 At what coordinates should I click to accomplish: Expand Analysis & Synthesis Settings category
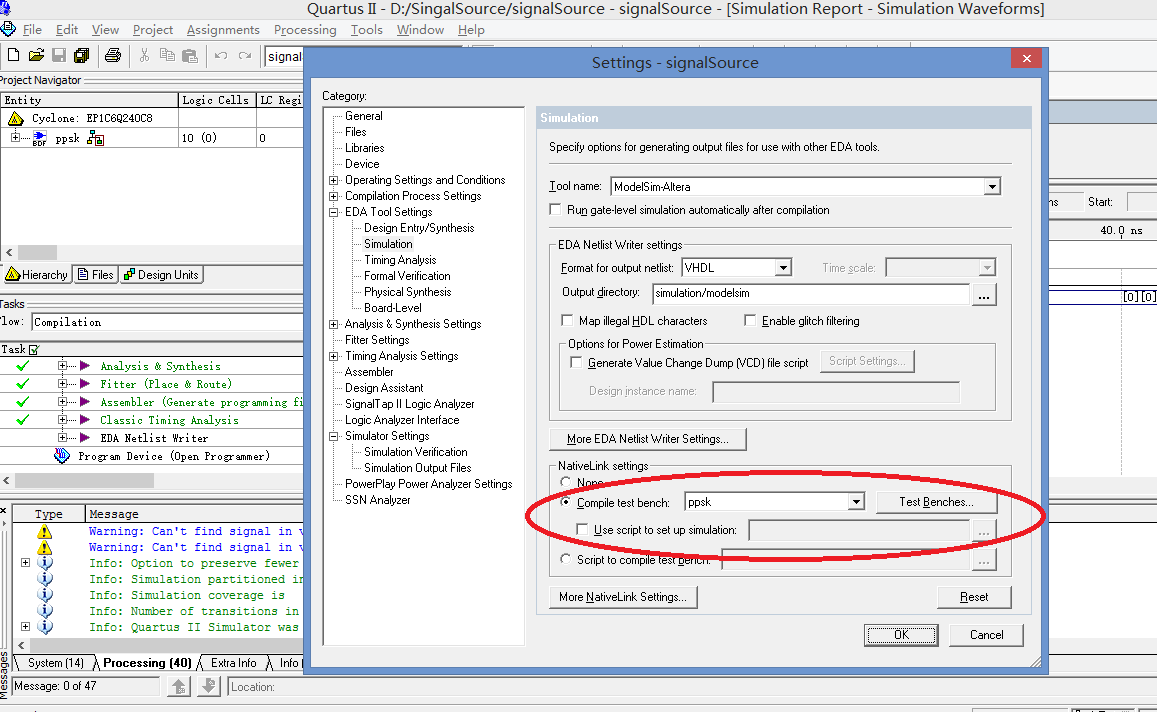point(334,324)
